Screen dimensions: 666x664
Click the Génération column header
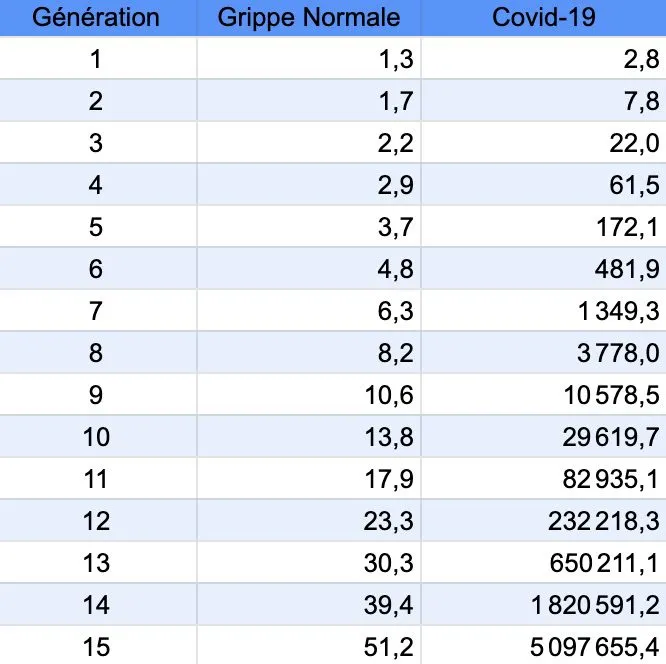pos(95,17)
